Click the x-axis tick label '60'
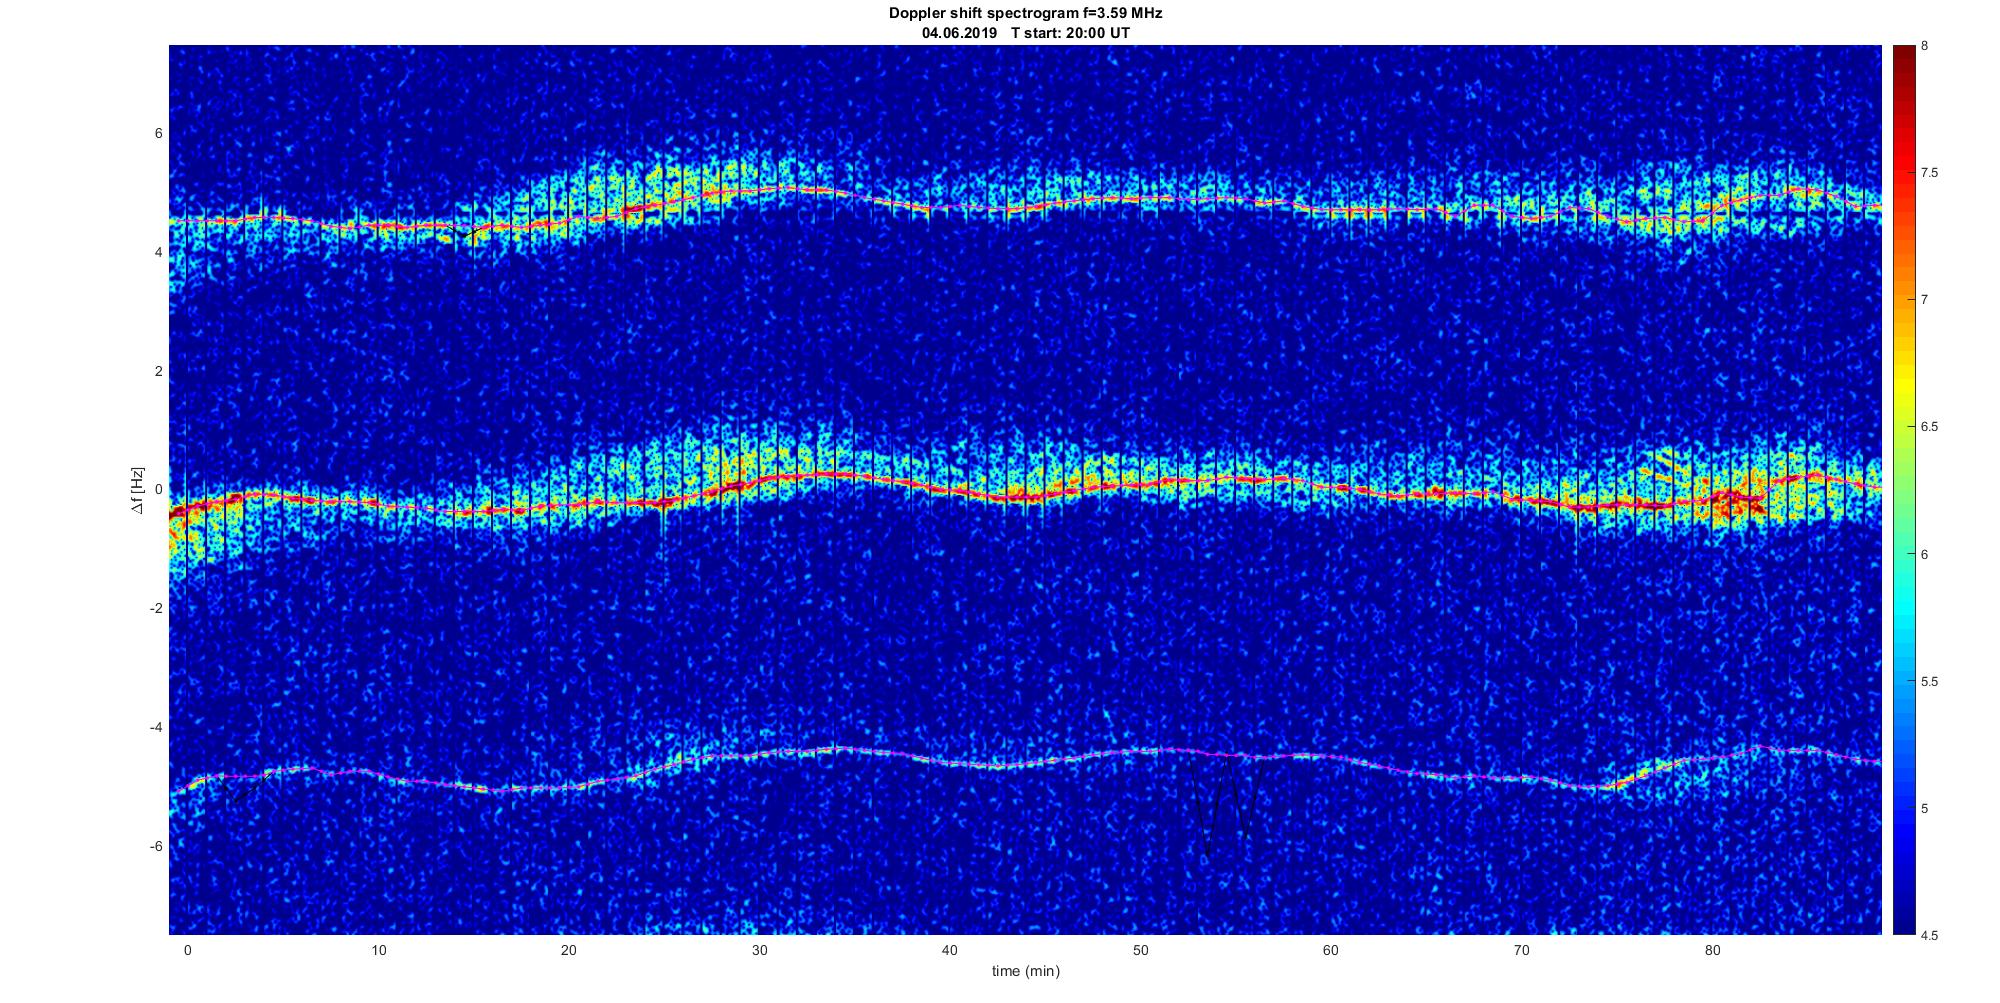This screenshot has width=2000, height=1003. click(1331, 950)
